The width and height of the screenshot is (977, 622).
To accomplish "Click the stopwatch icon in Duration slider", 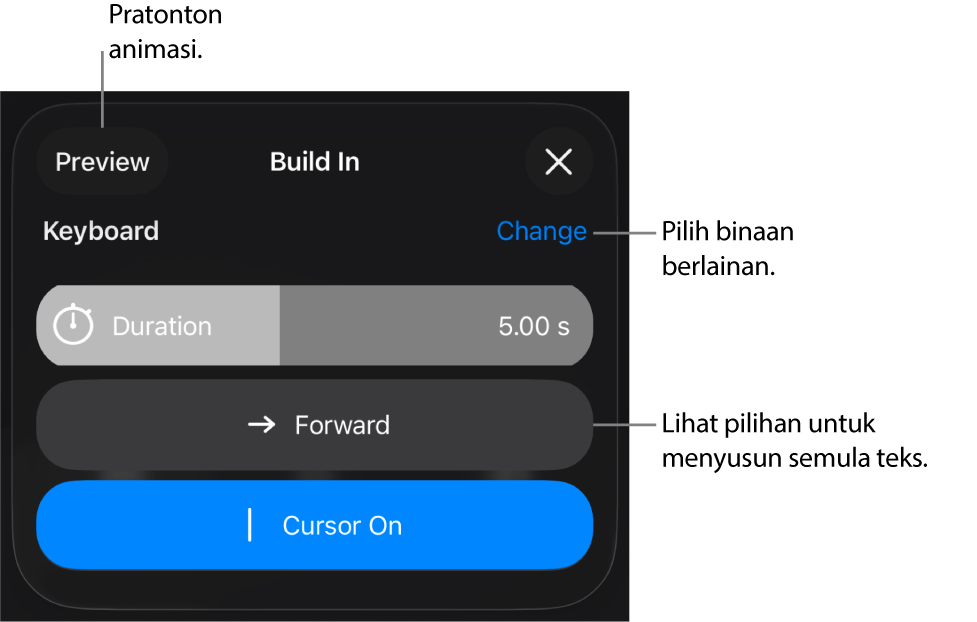I will [73, 325].
